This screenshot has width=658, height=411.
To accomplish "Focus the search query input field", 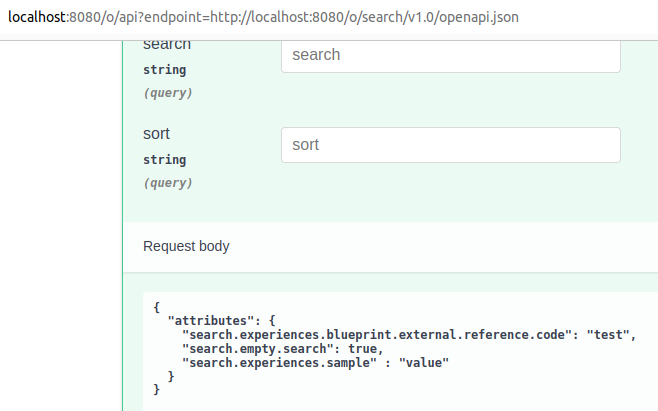I will [451, 56].
